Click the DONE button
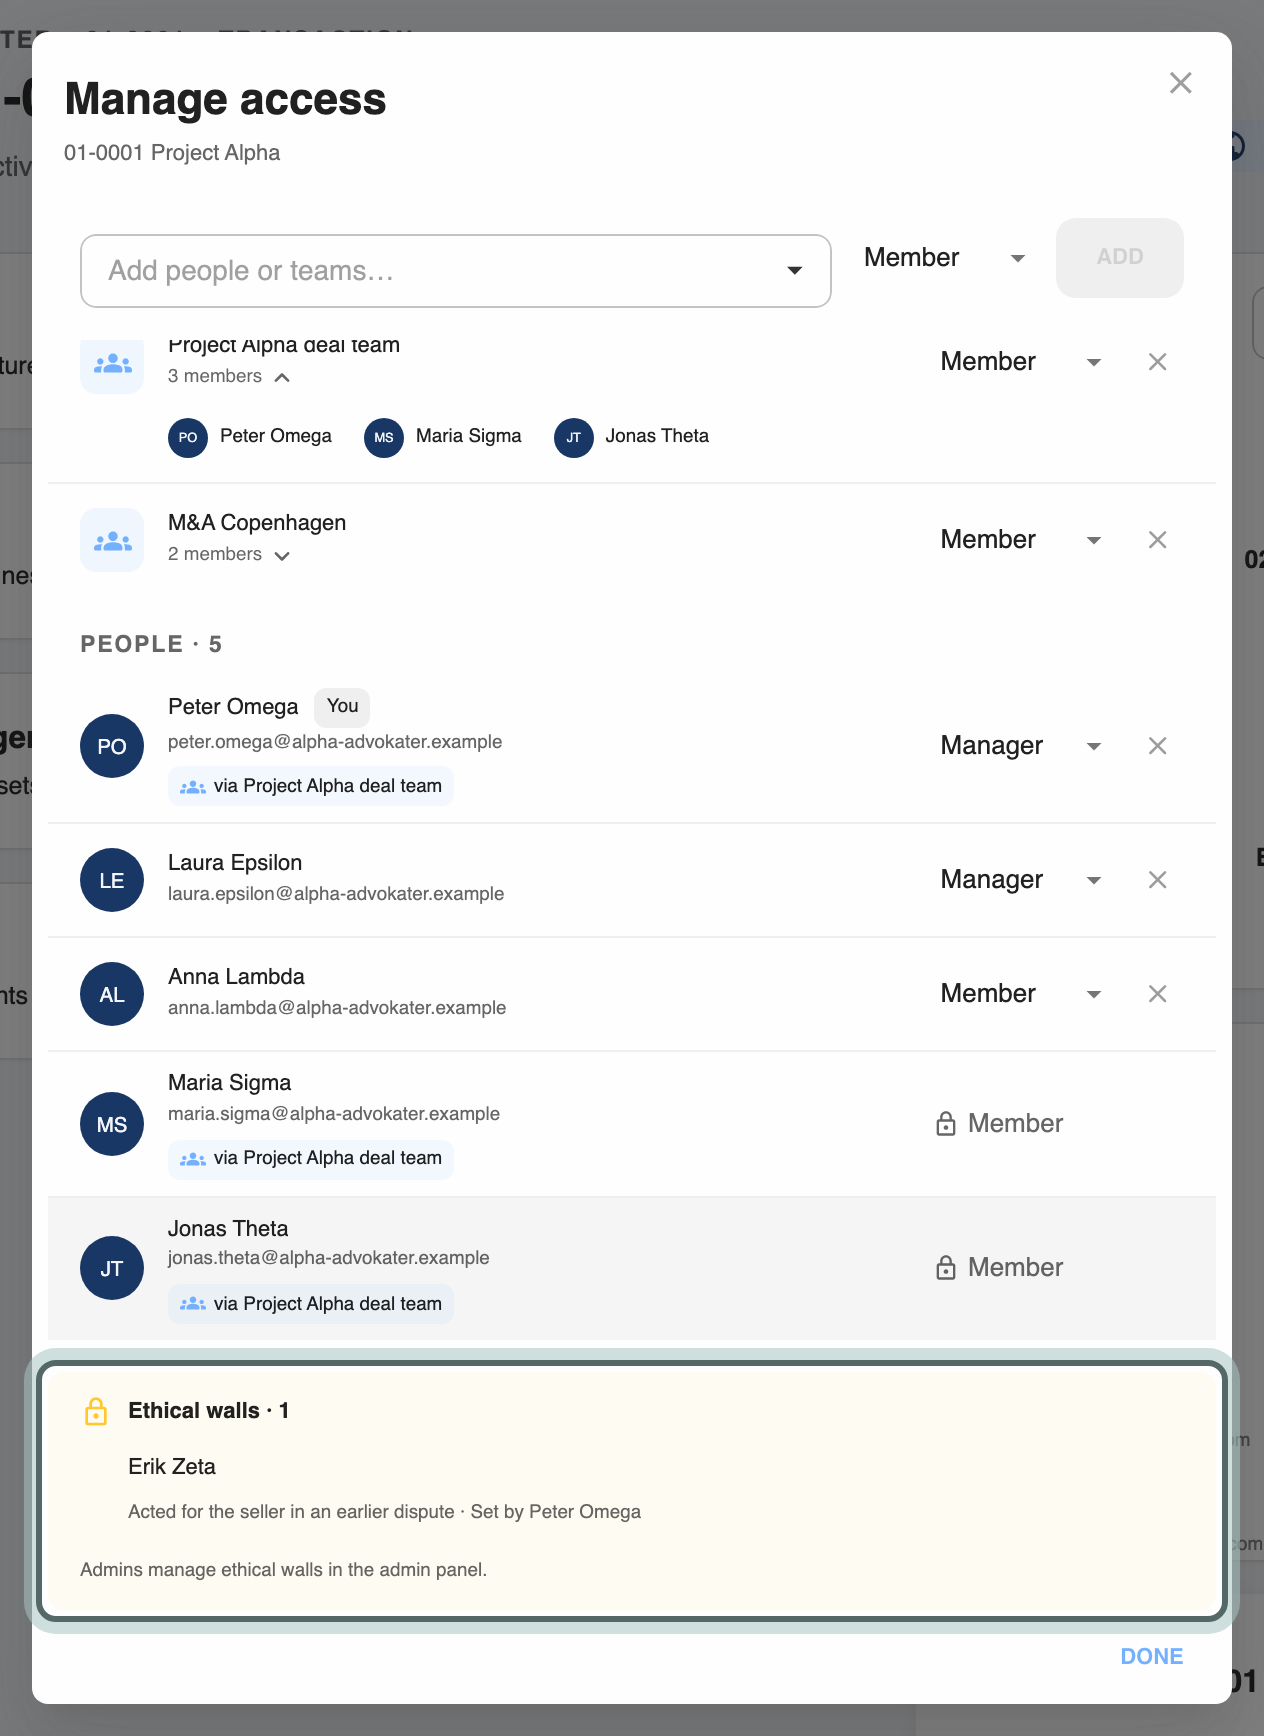This screenshot has width=1264, height=1736. [1152, 1657]
